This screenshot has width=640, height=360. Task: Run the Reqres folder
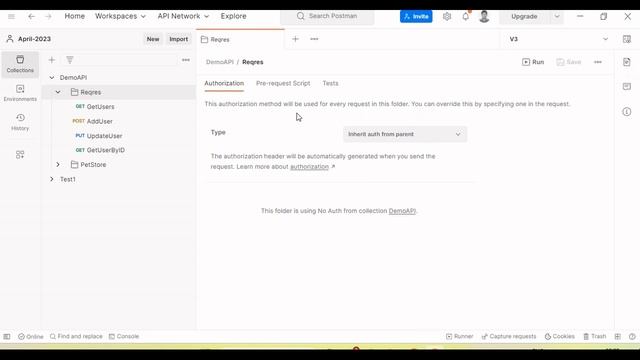coord(533,62)
